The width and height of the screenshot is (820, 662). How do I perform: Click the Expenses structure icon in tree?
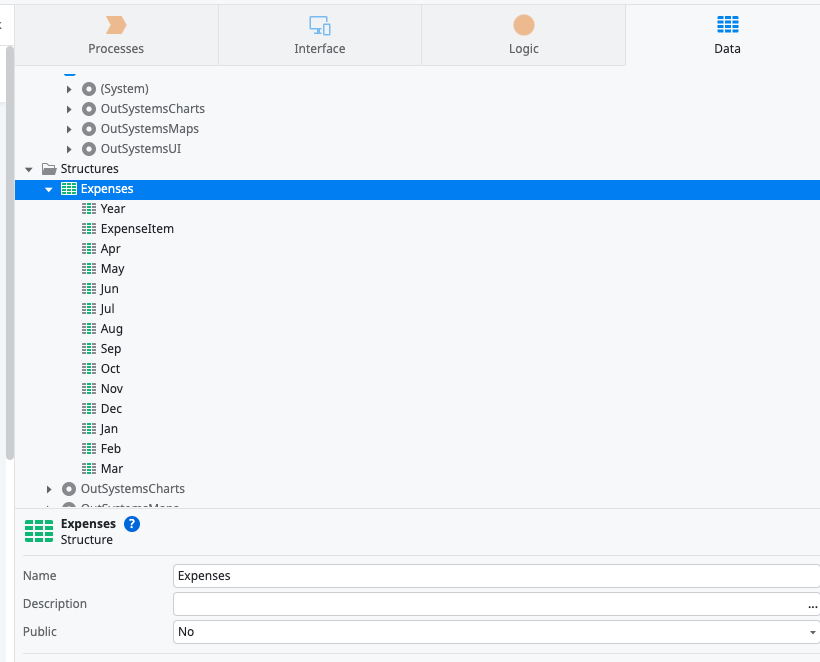[69, 189]
